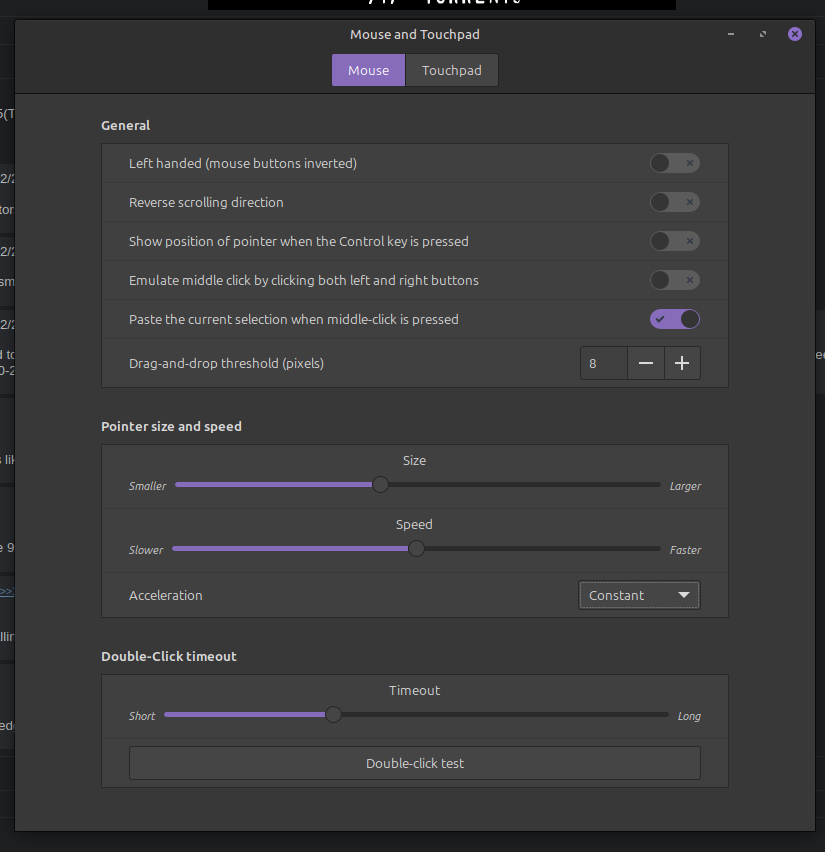
Task: Switch to the Touchpad tab
Action: 452,70
